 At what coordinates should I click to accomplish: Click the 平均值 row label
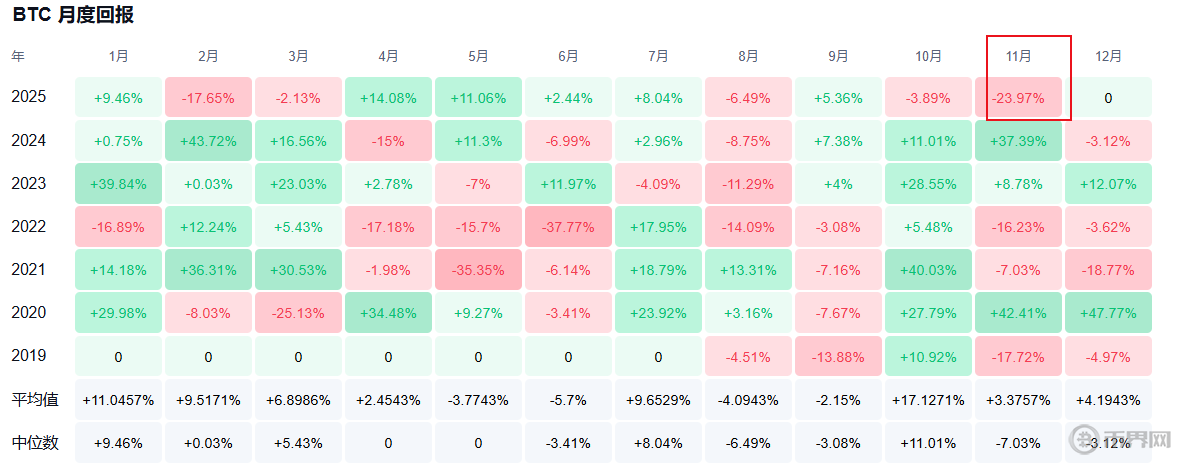pyautogui.click(x=35, y=399)
